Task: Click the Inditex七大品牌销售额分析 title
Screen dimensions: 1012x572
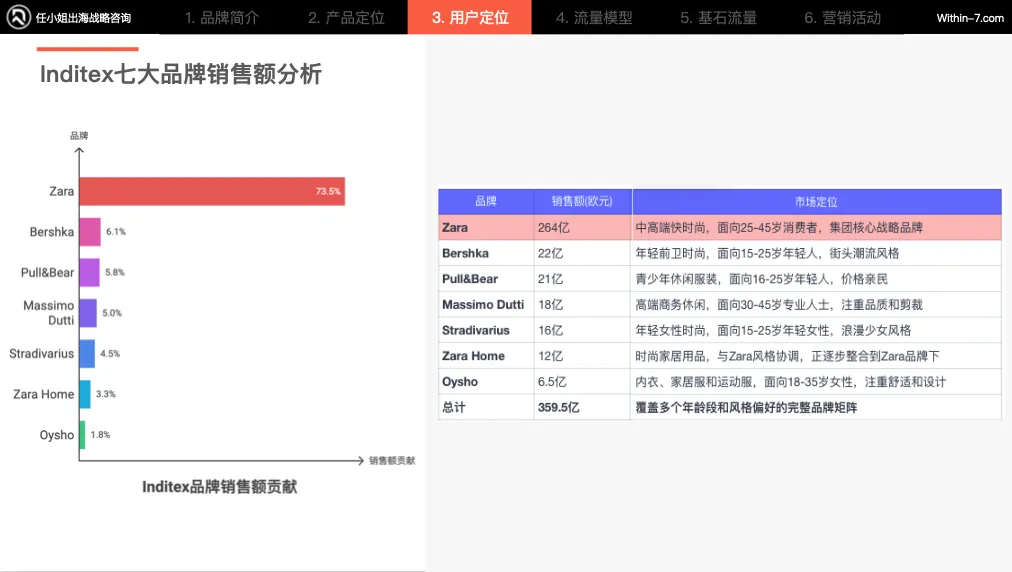Action: 181,74
